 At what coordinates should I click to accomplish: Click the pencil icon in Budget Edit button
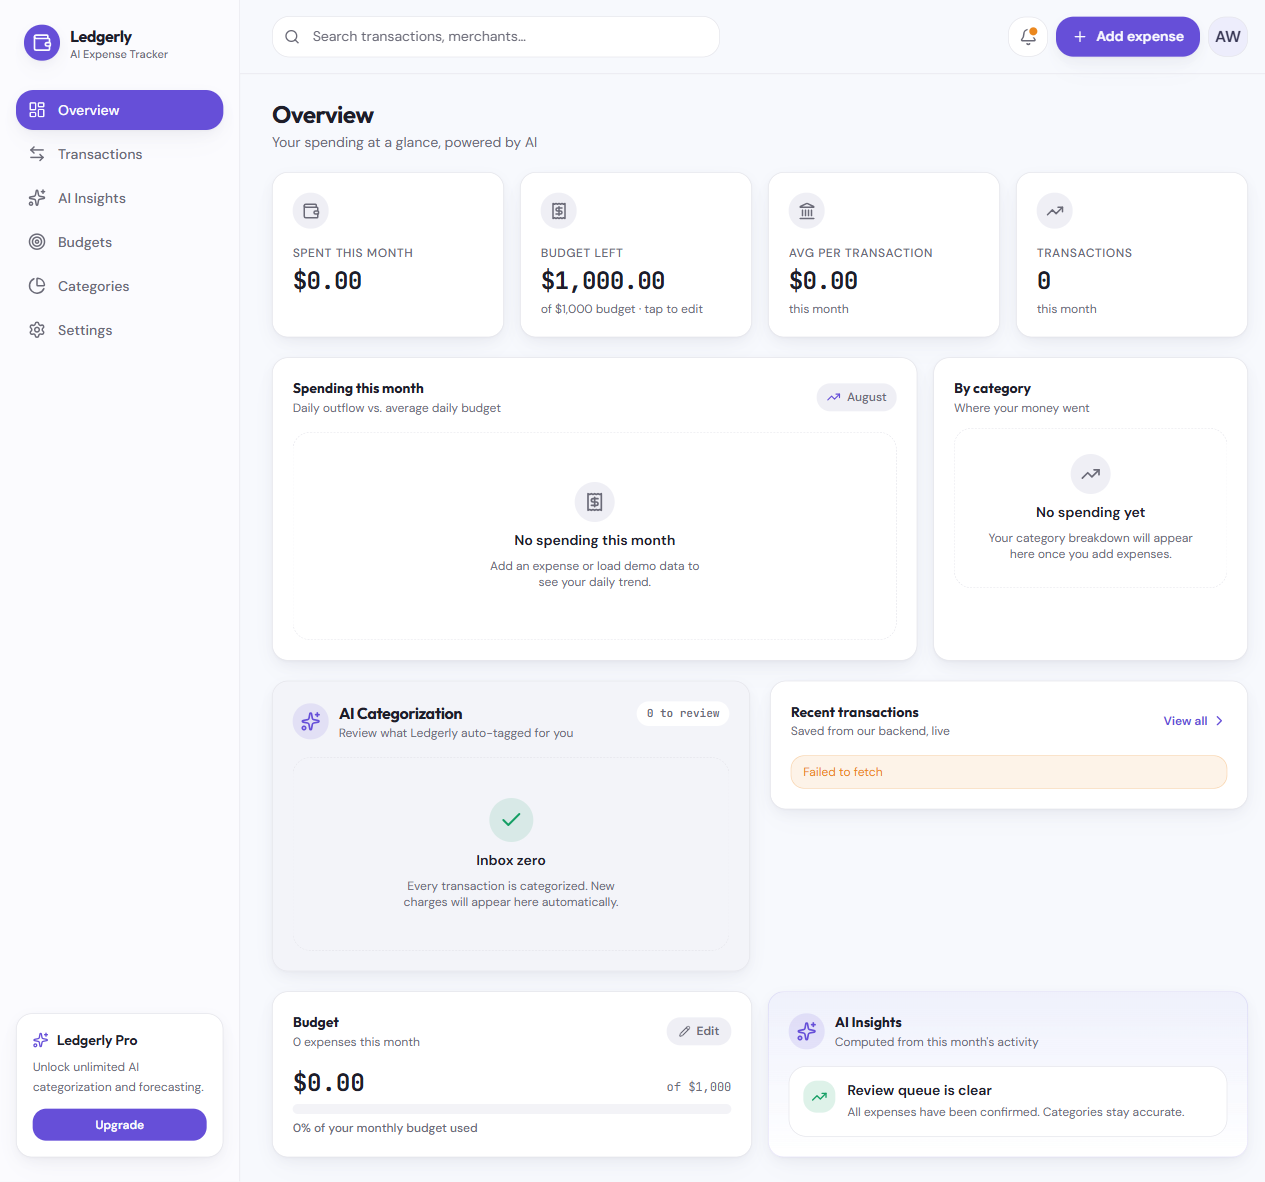pyautogui.click(x=685, y=1031)
